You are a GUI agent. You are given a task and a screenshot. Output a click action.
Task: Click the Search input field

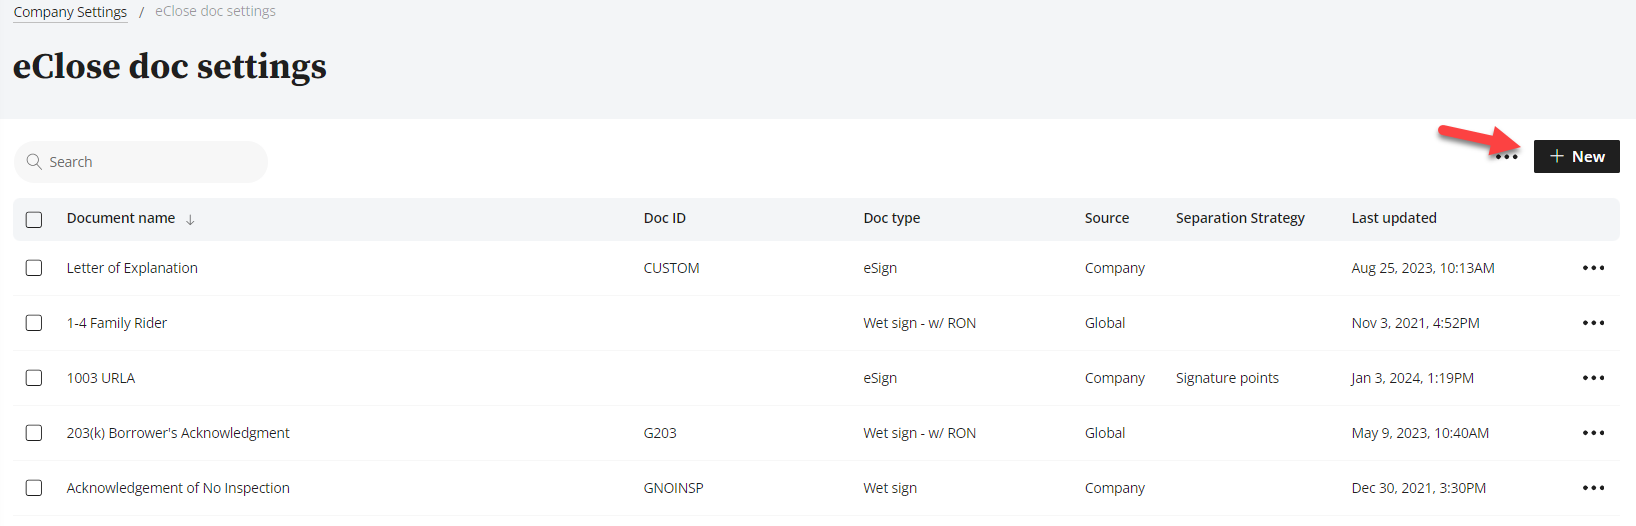point(150,162)
